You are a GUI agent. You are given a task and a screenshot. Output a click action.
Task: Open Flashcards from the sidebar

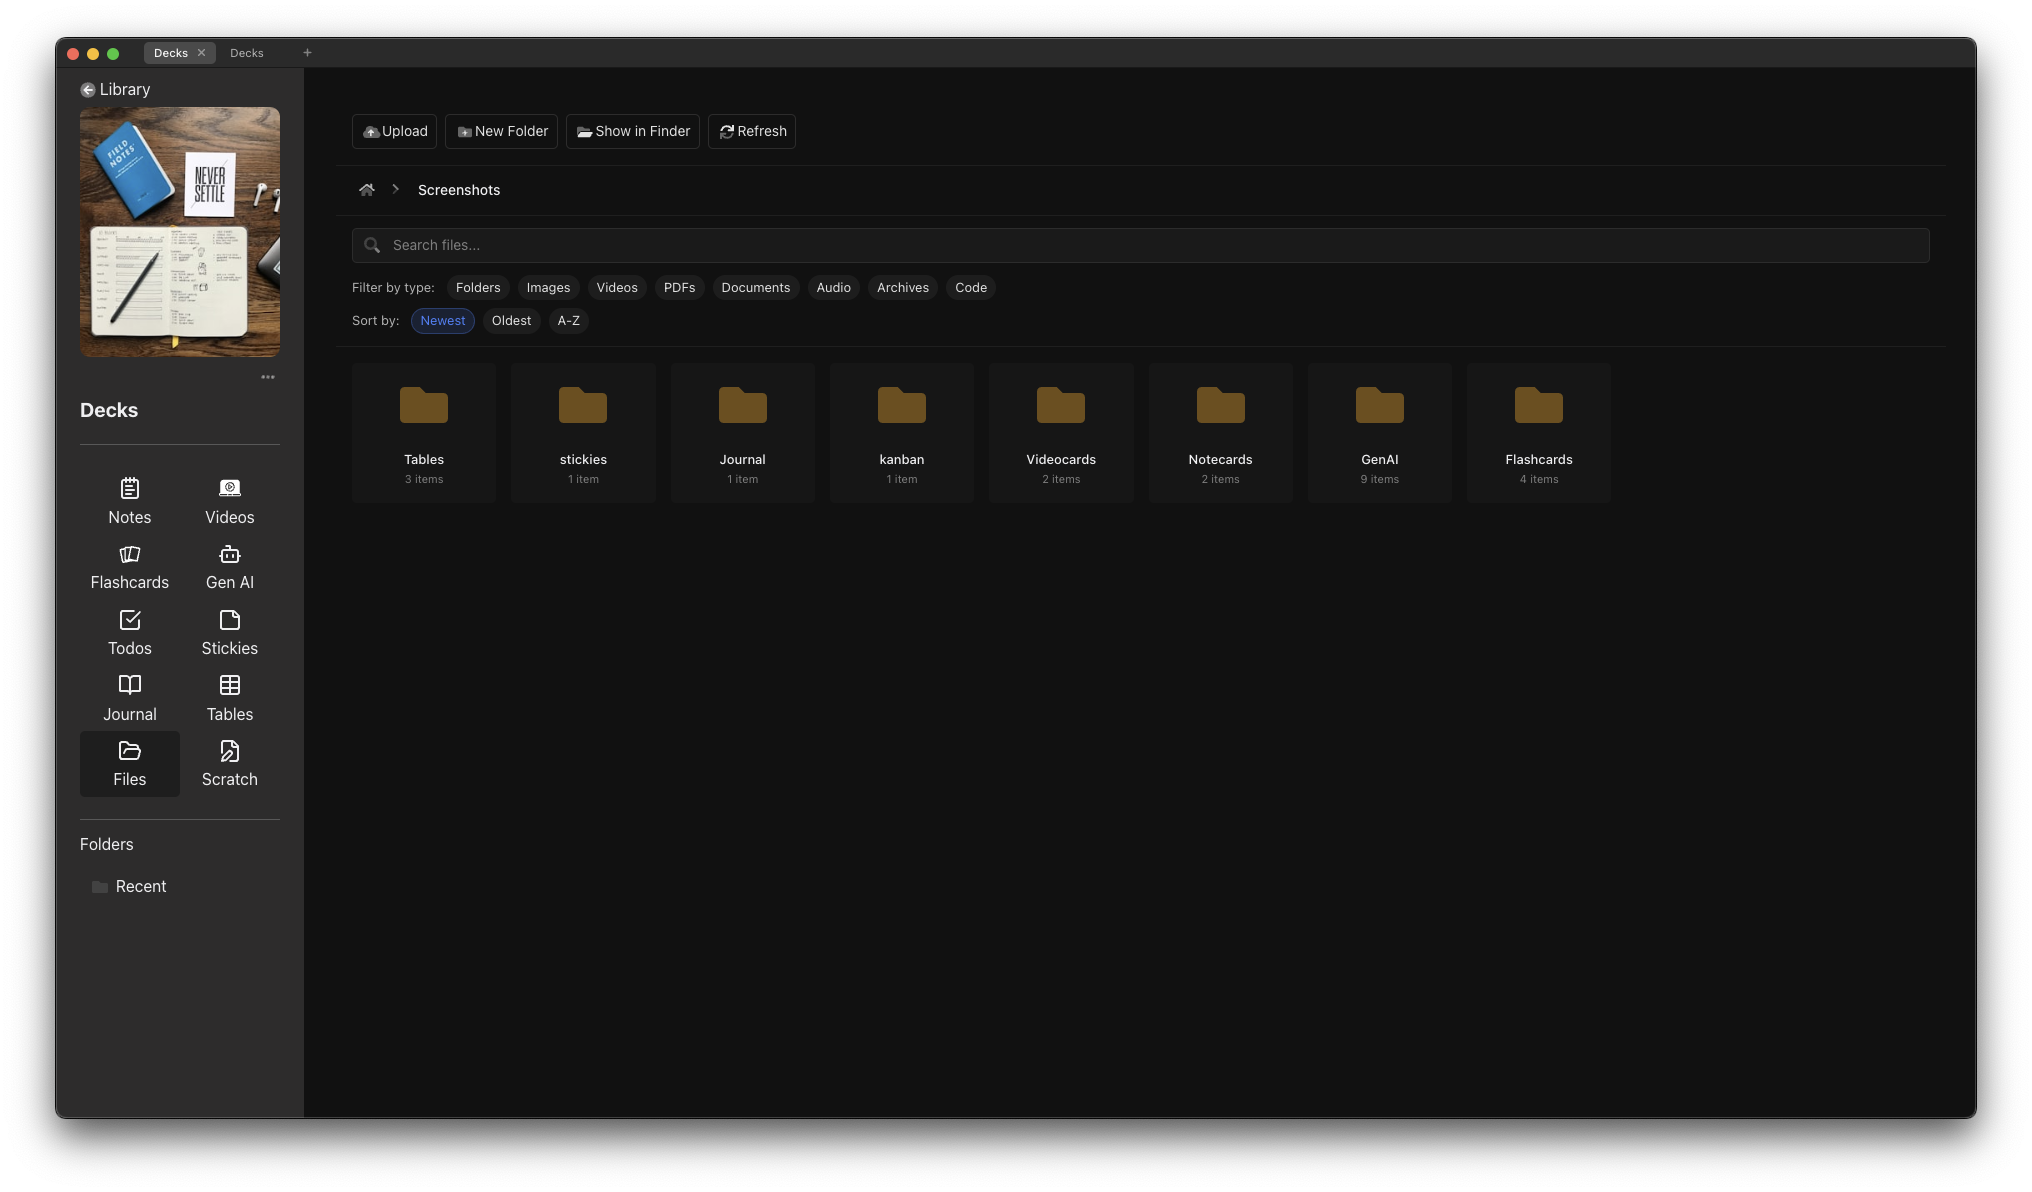click(x=129, y=567)
